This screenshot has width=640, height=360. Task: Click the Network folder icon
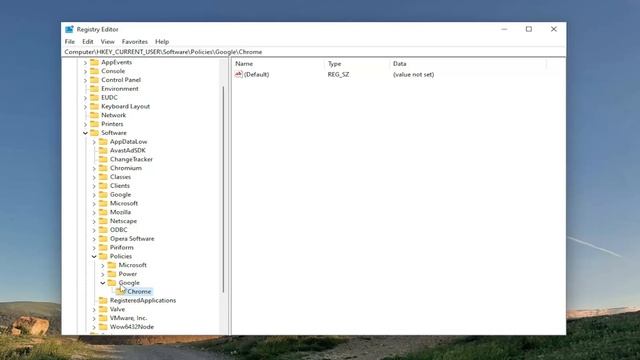click(95, 115)
